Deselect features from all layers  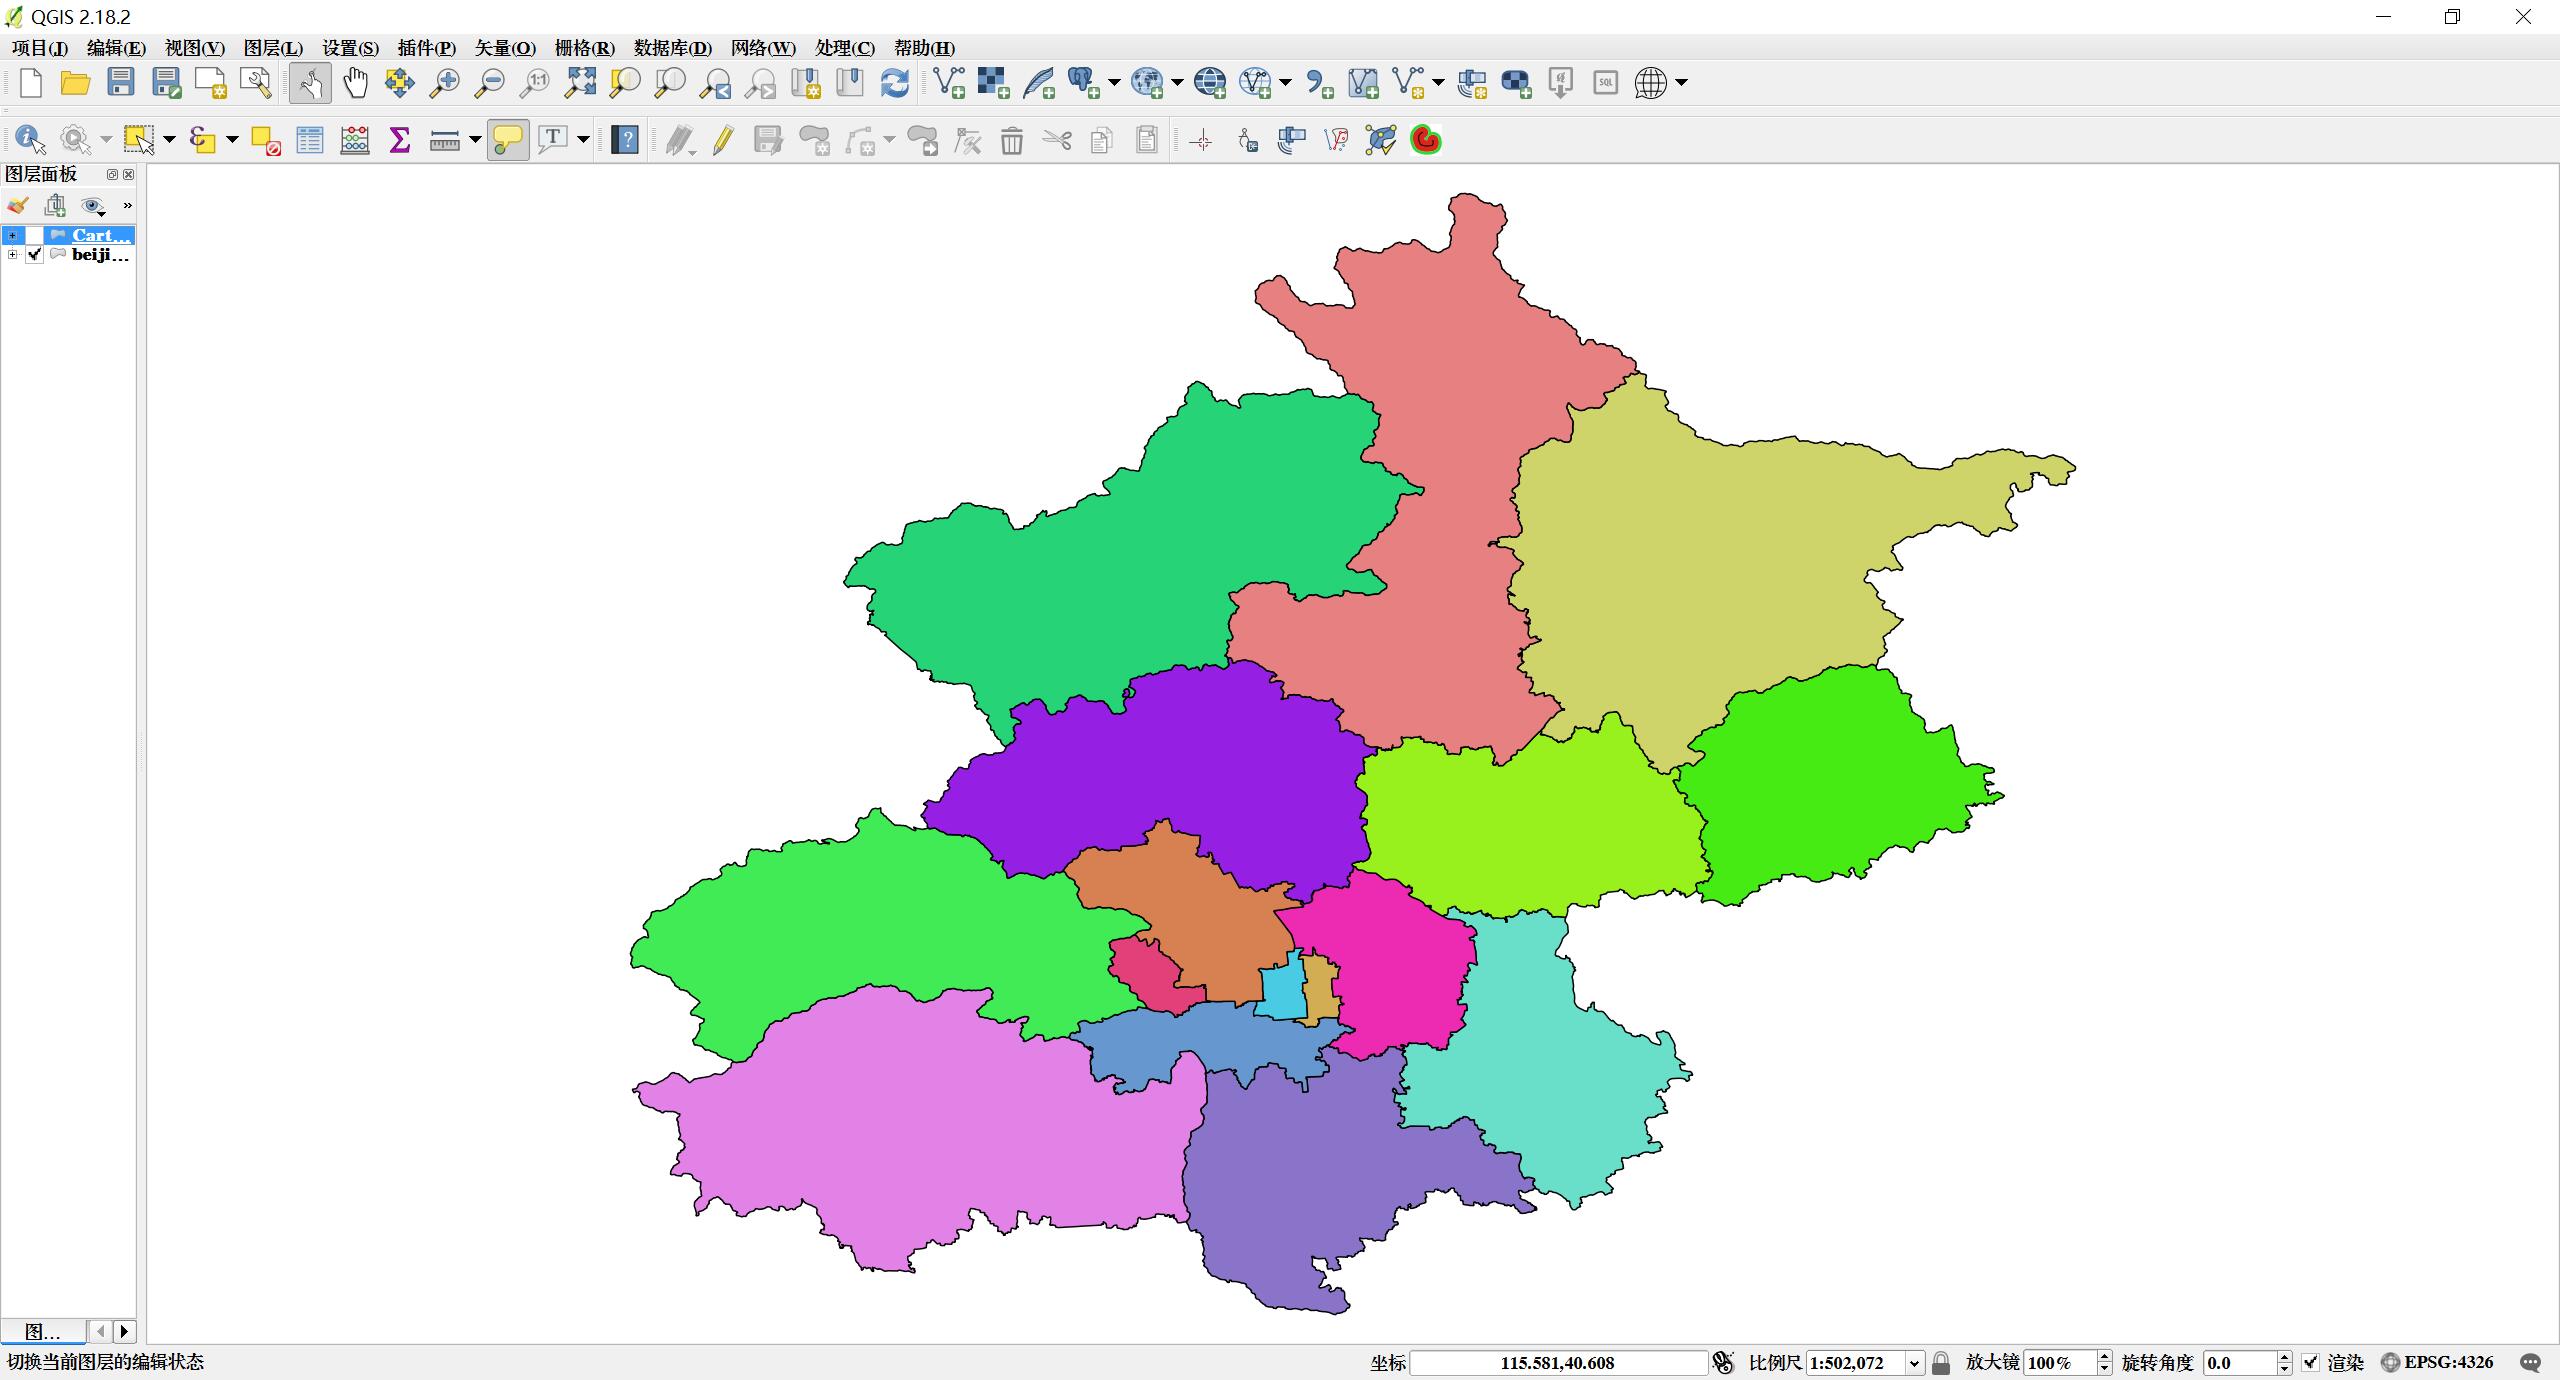point(265,140)
